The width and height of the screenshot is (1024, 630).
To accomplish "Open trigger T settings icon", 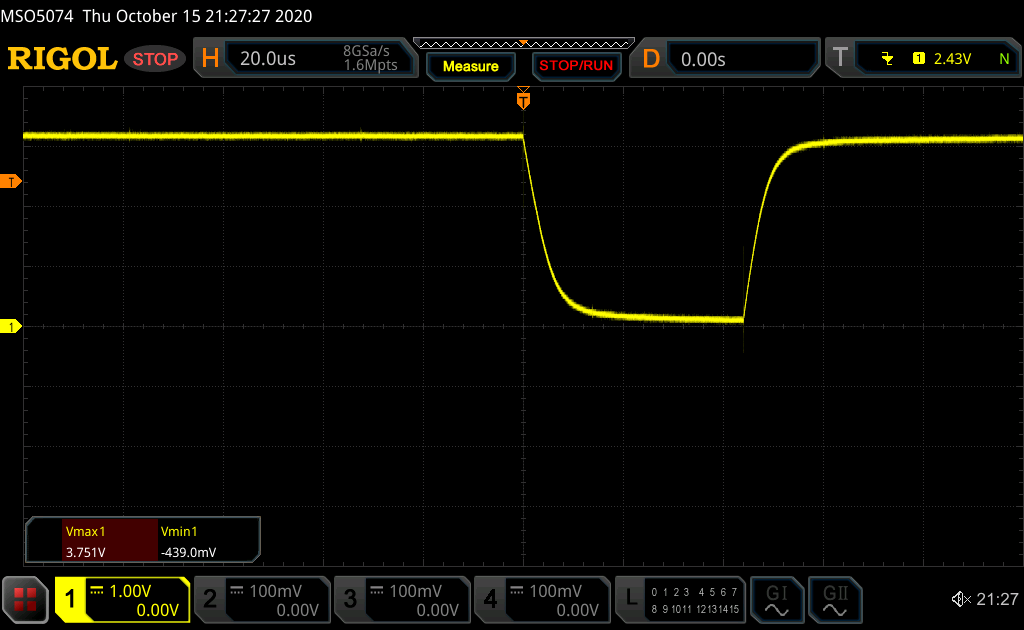I will pyautogui.click(x=840, y=59).
